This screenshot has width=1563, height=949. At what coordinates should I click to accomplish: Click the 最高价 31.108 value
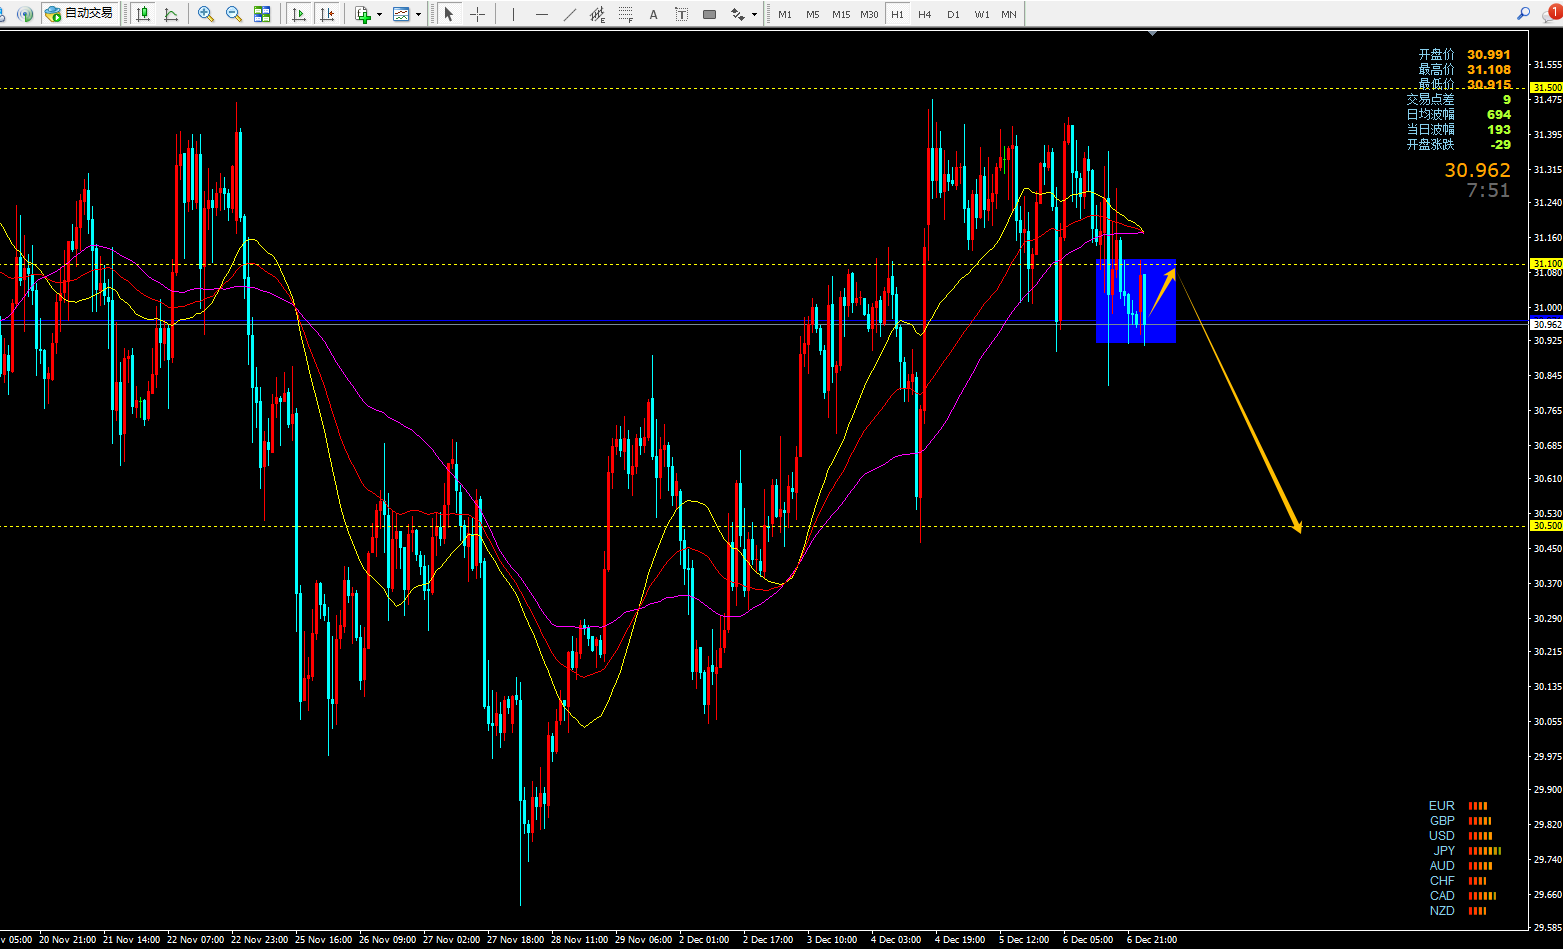click(x=1489, y=70)
